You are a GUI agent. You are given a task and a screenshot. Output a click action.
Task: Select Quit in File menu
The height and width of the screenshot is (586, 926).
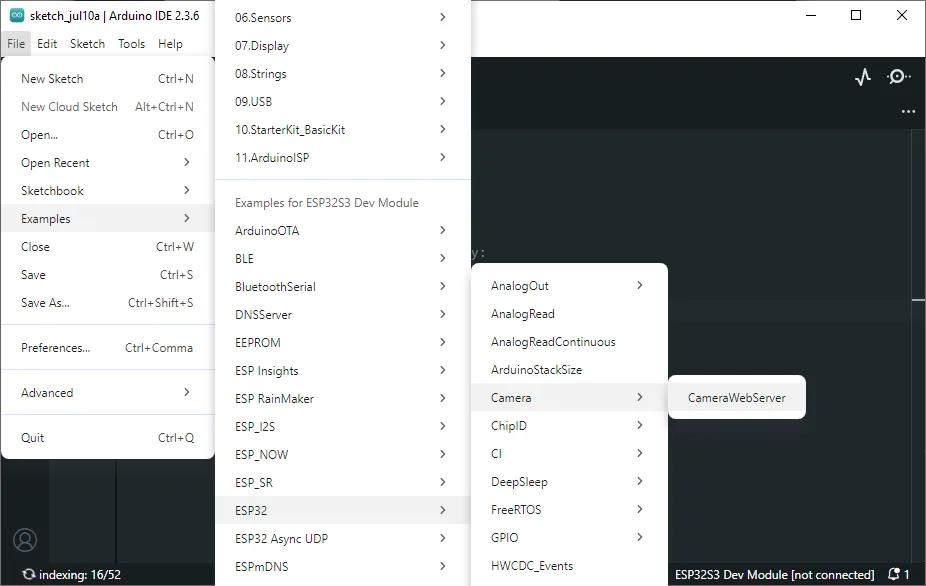(x=107, y=438)
